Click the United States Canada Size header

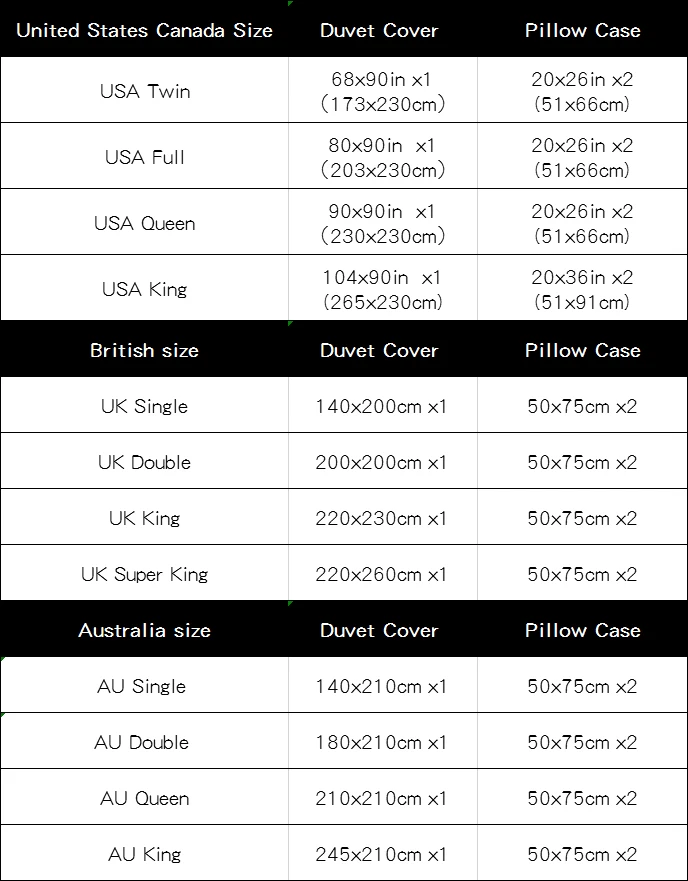tap(144, 30)
